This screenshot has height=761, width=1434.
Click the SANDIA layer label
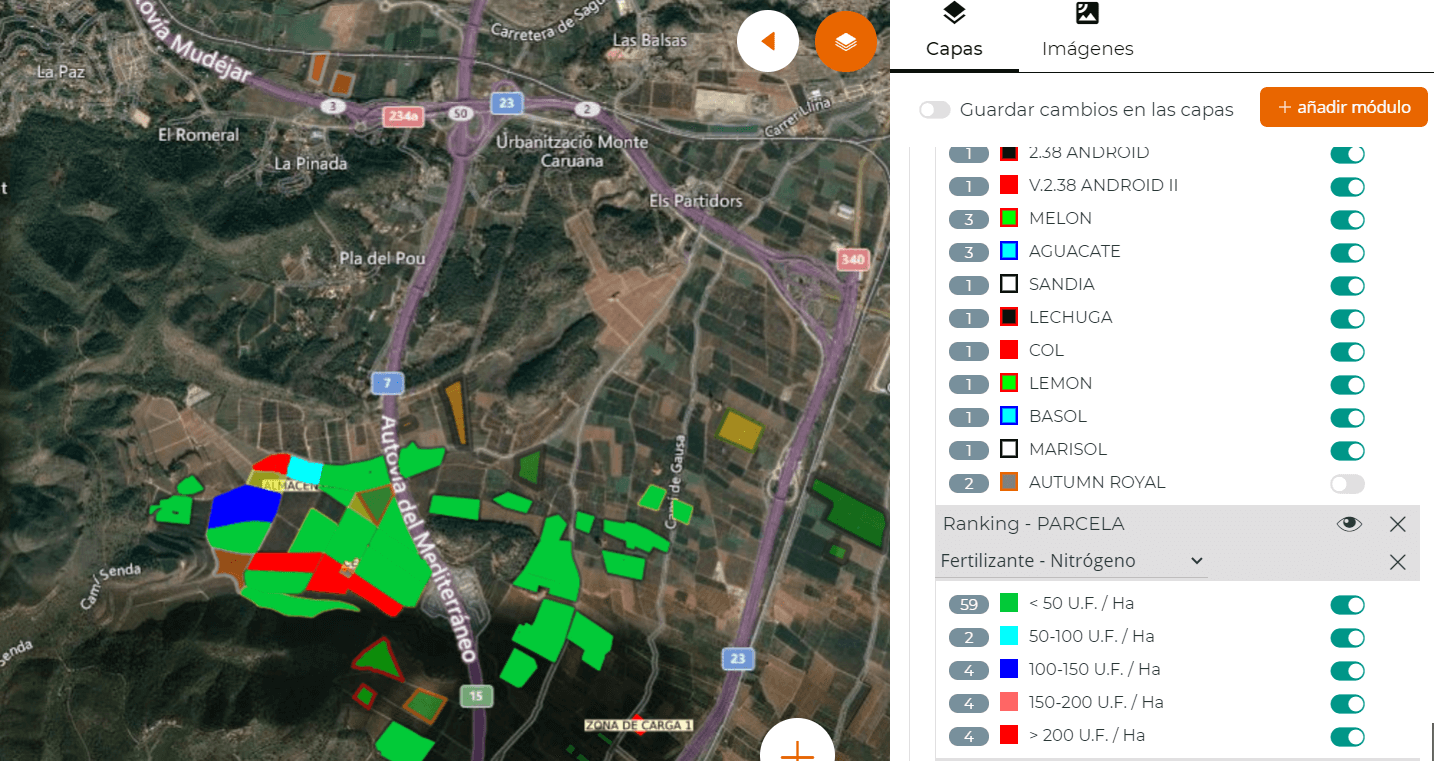(x=1061, y=285)
